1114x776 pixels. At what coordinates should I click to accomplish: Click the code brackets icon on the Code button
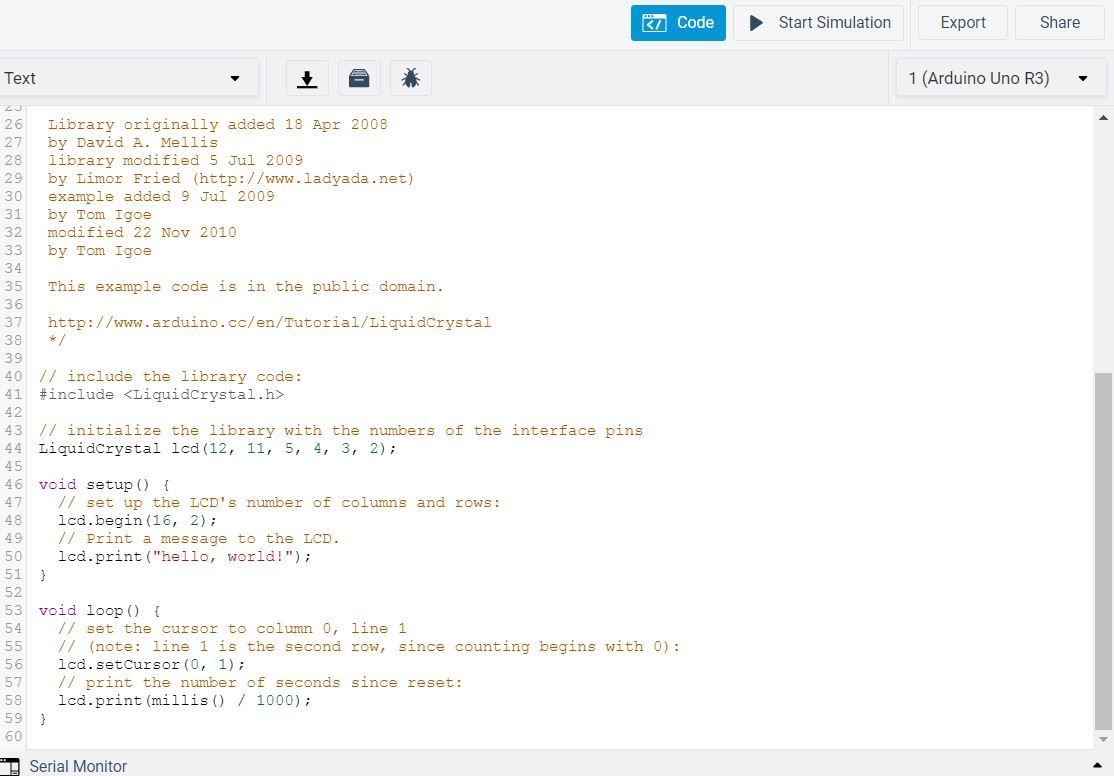tap(655, 22)
